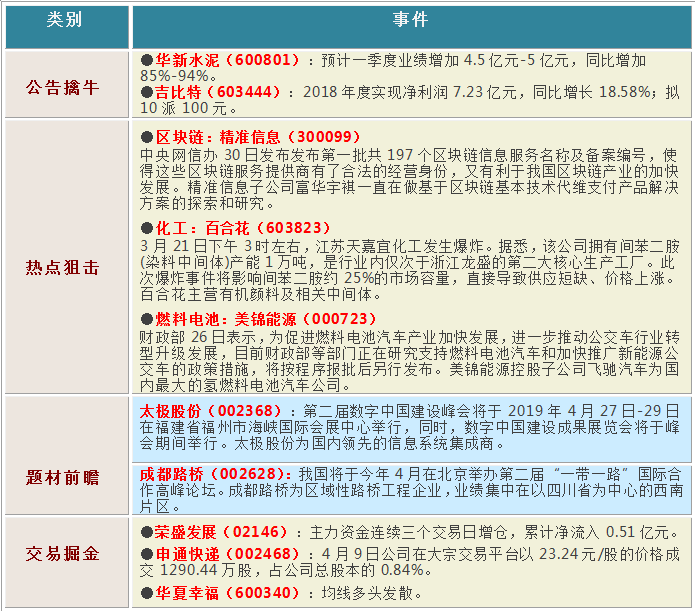Click stock name 申通快递（002468）
Screen dimensions: 695x611
tap(227, 554)
